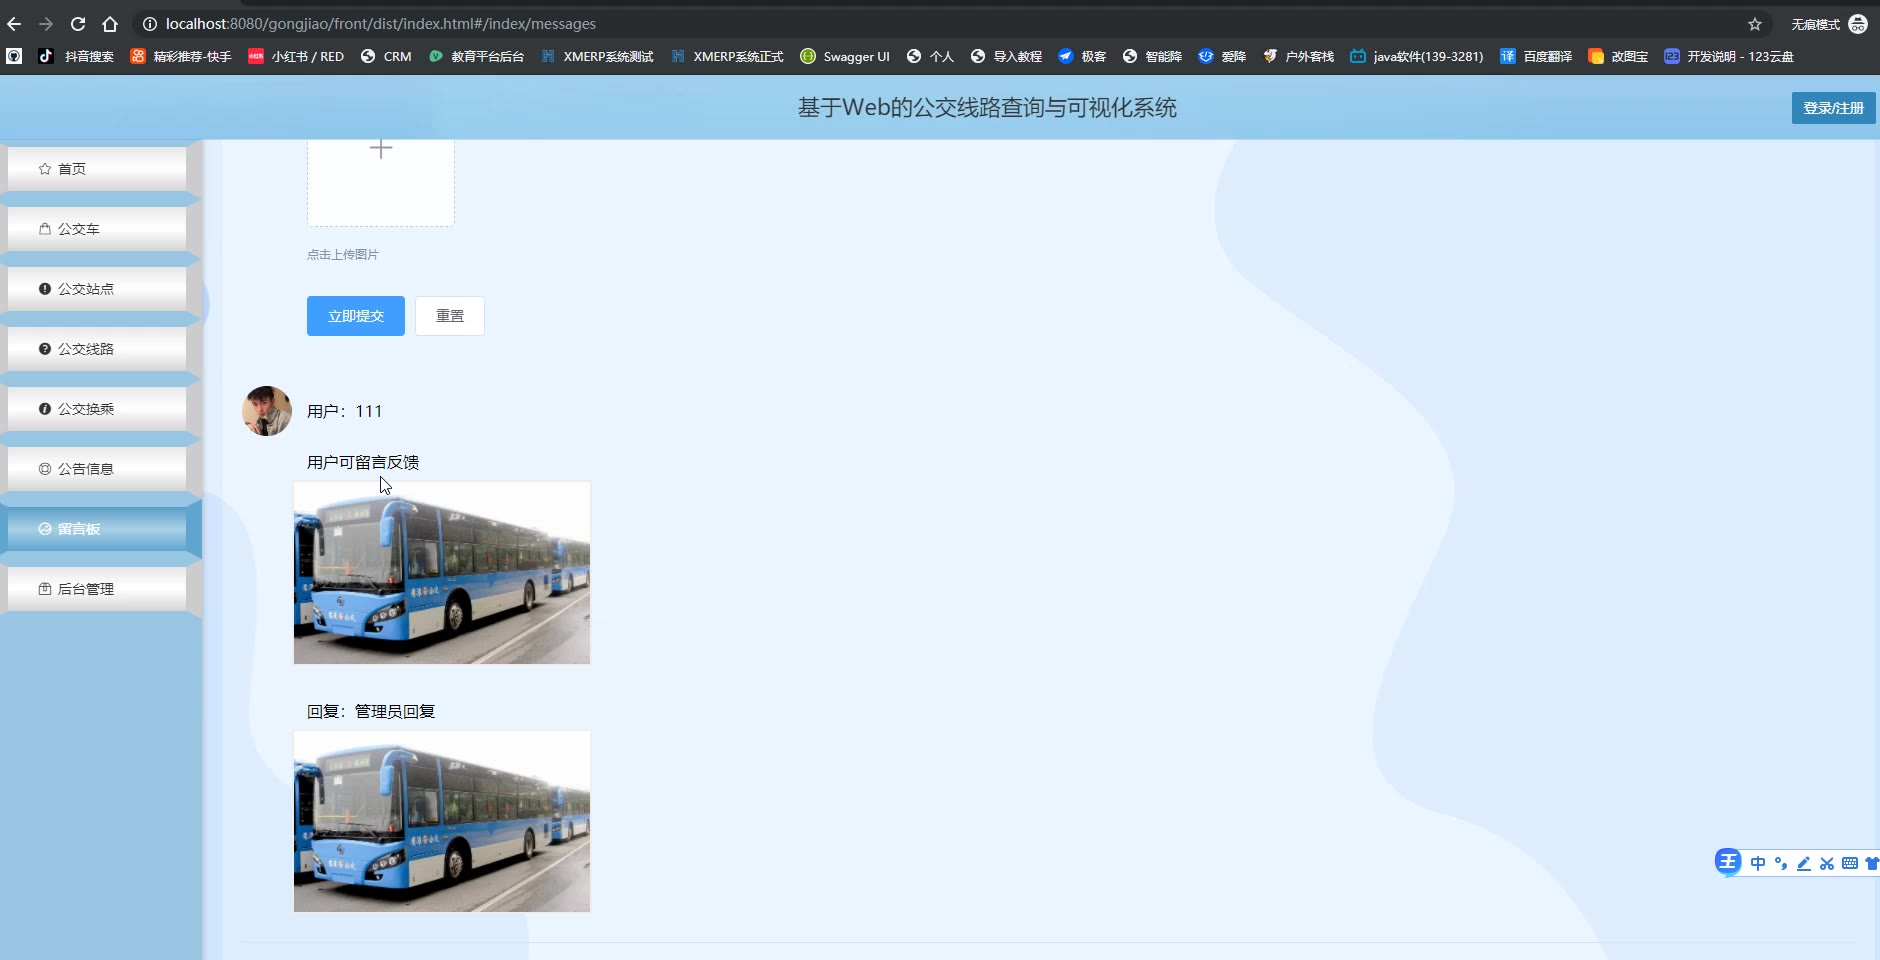Open the 智能降 bookmark

pyautogui.click(x=1152, y=56)
